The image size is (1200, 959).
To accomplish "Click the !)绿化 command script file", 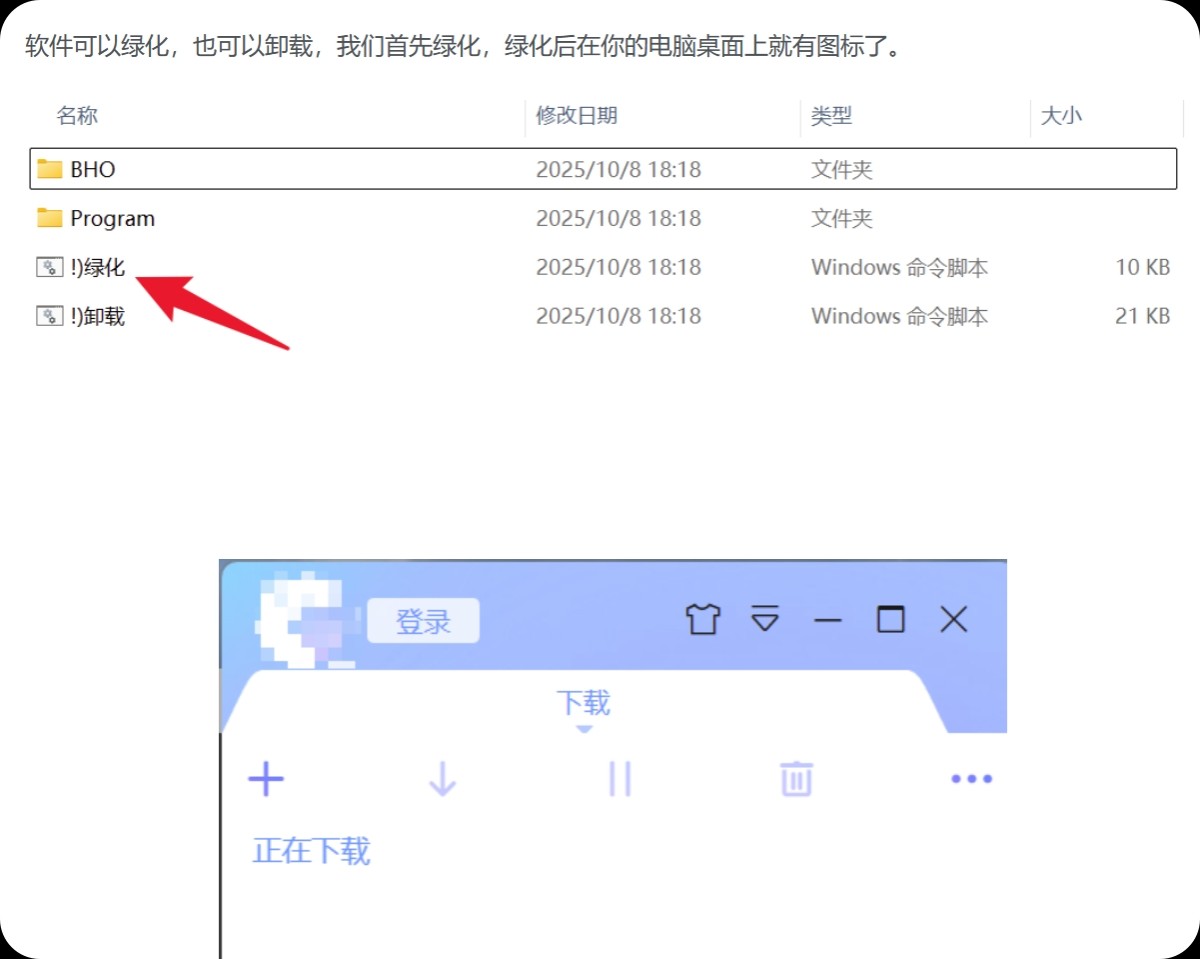I will click(x=97, y=267).
